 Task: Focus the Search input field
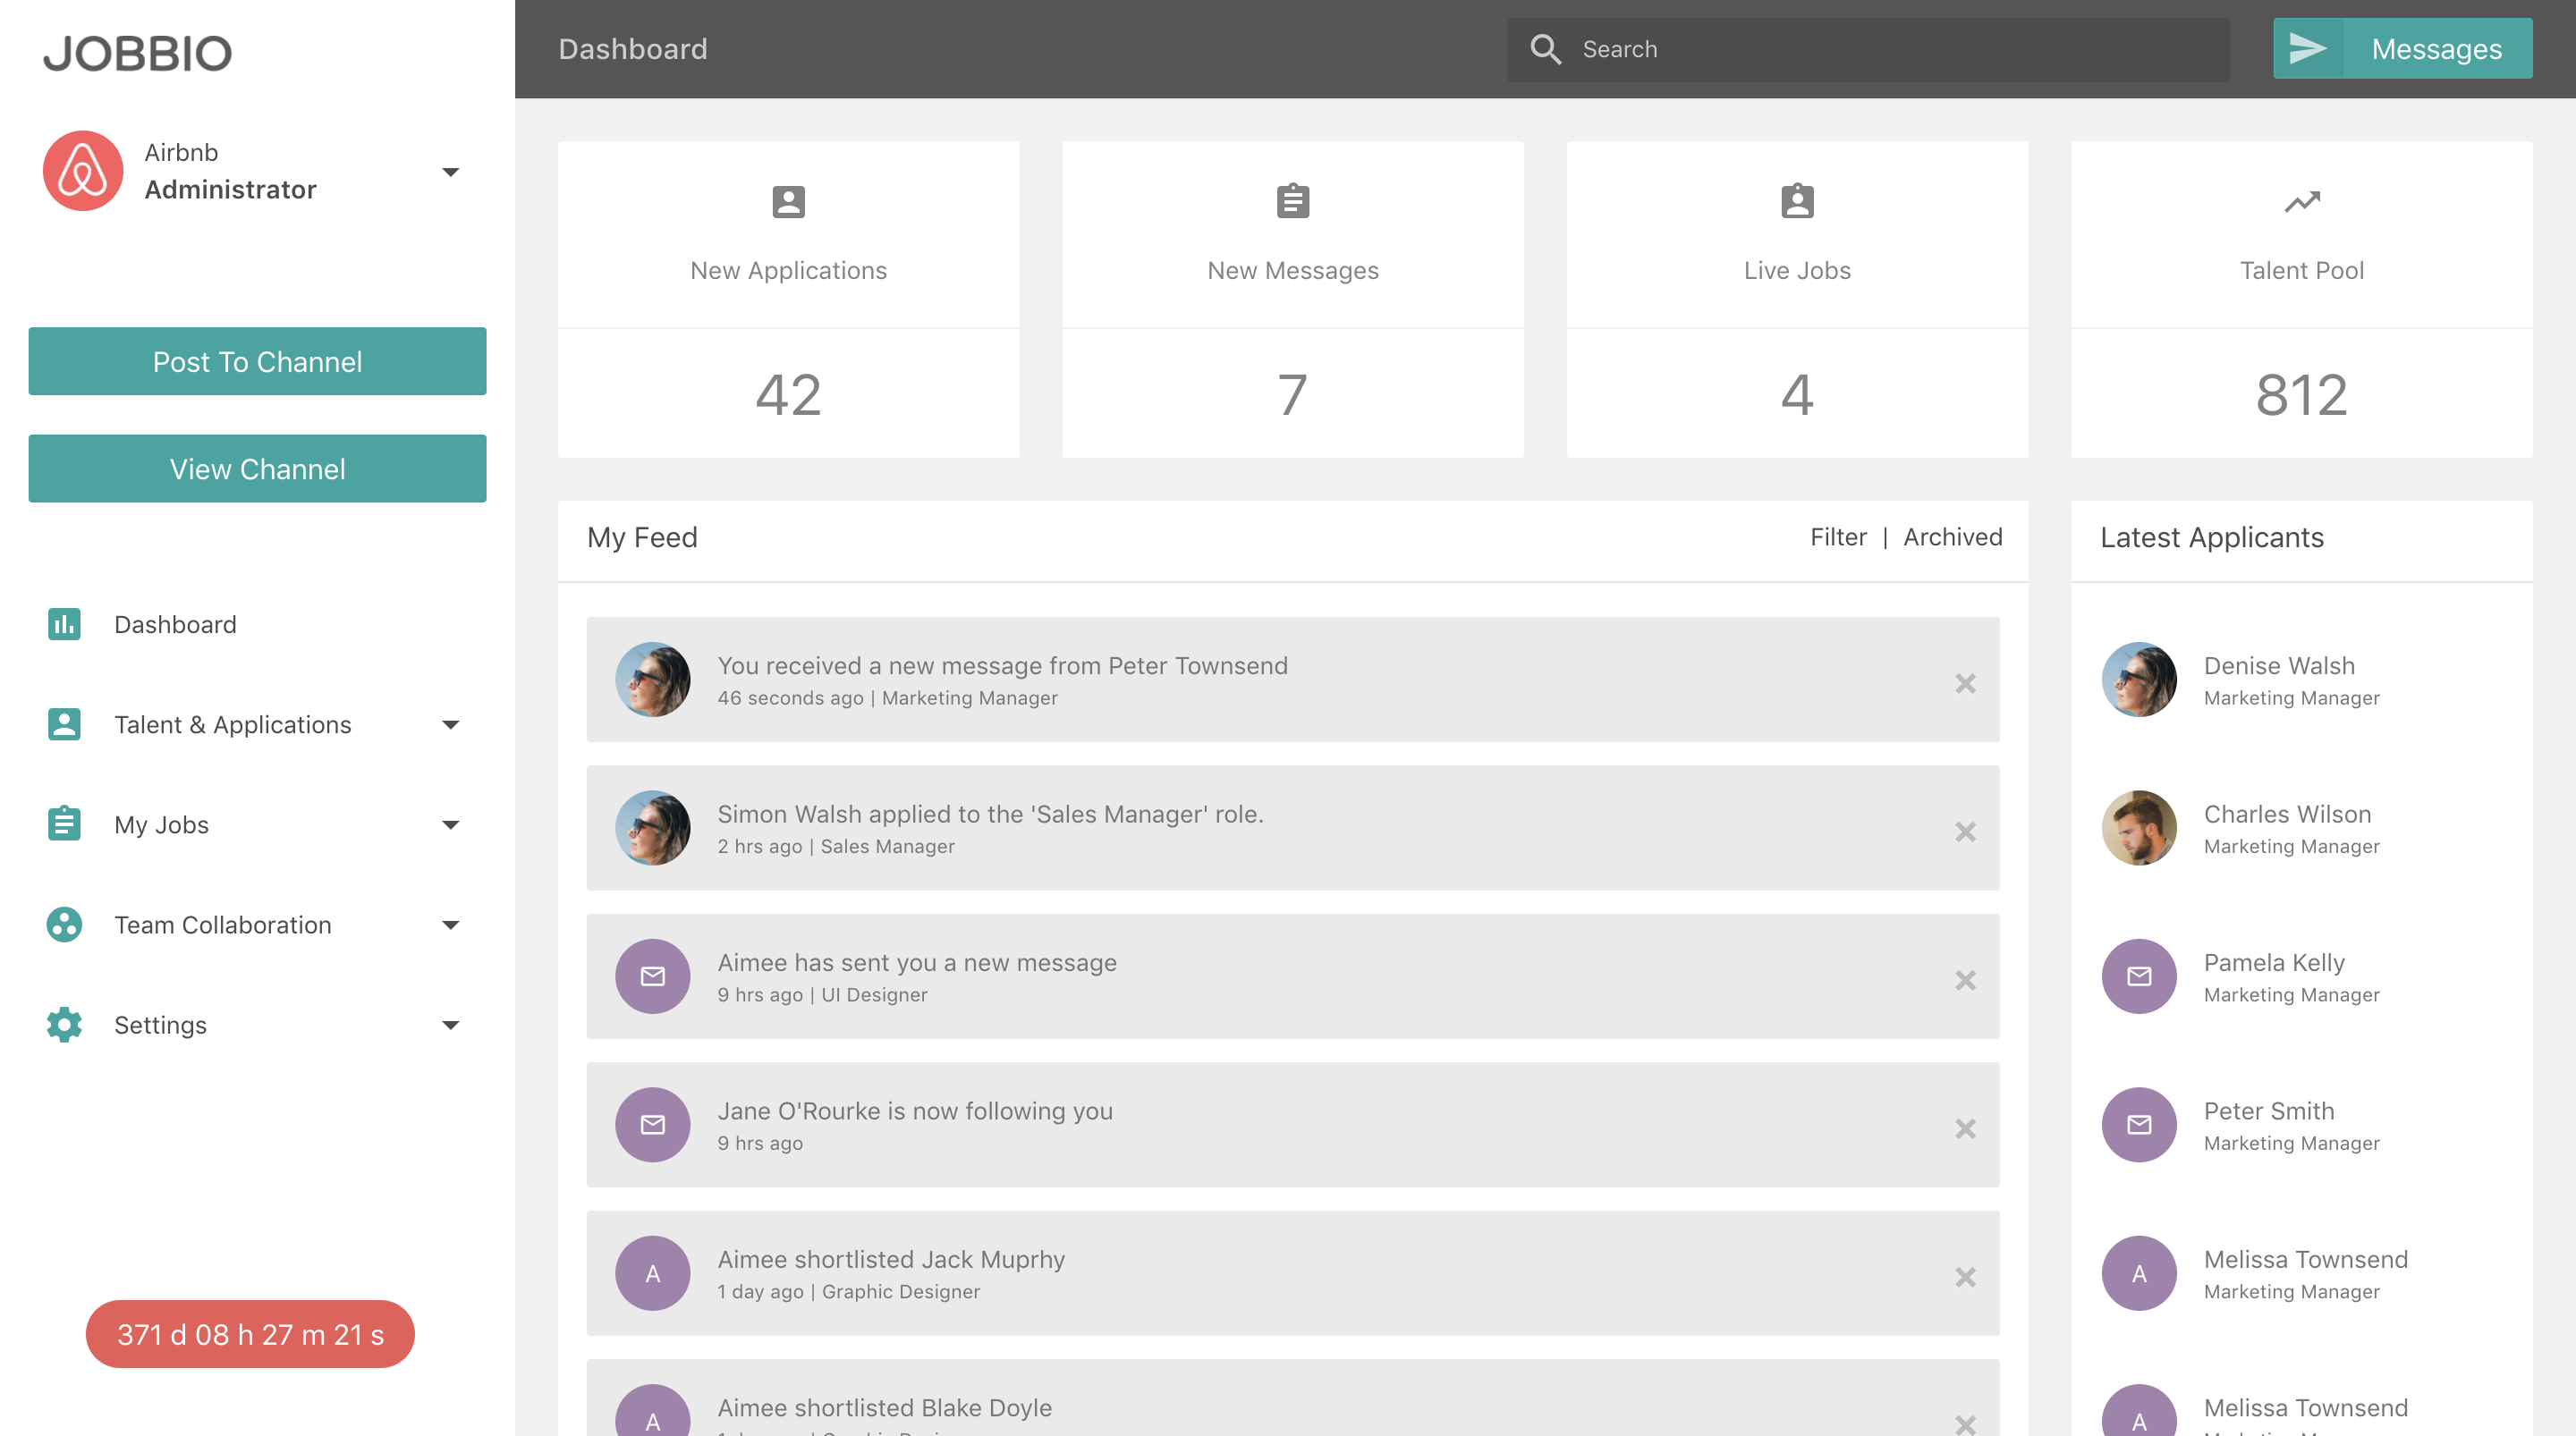1868,49
